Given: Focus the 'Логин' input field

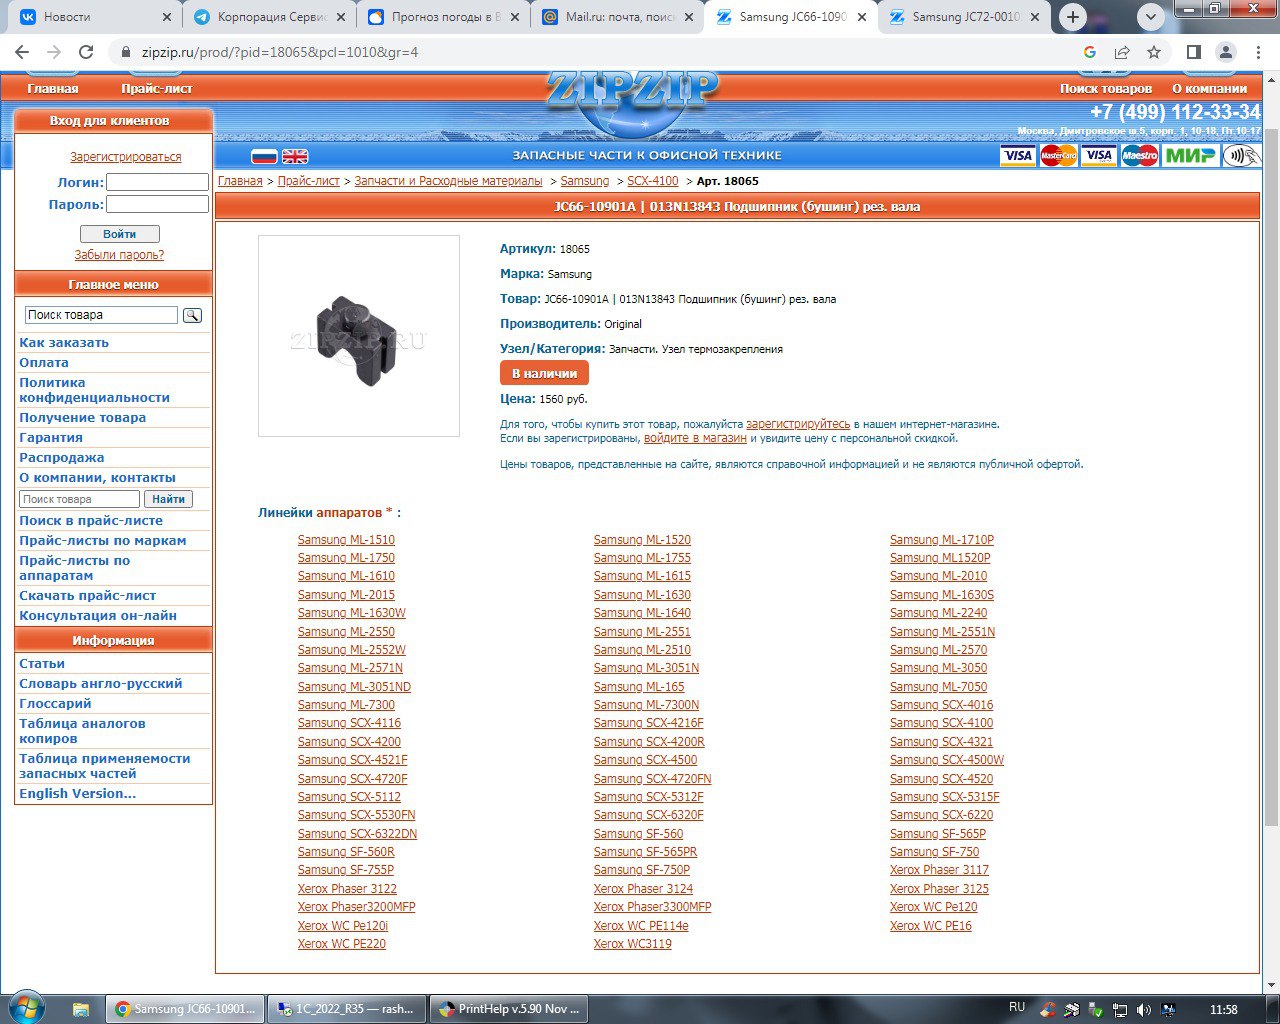Looking at the screenshot, I should [157, 182].
